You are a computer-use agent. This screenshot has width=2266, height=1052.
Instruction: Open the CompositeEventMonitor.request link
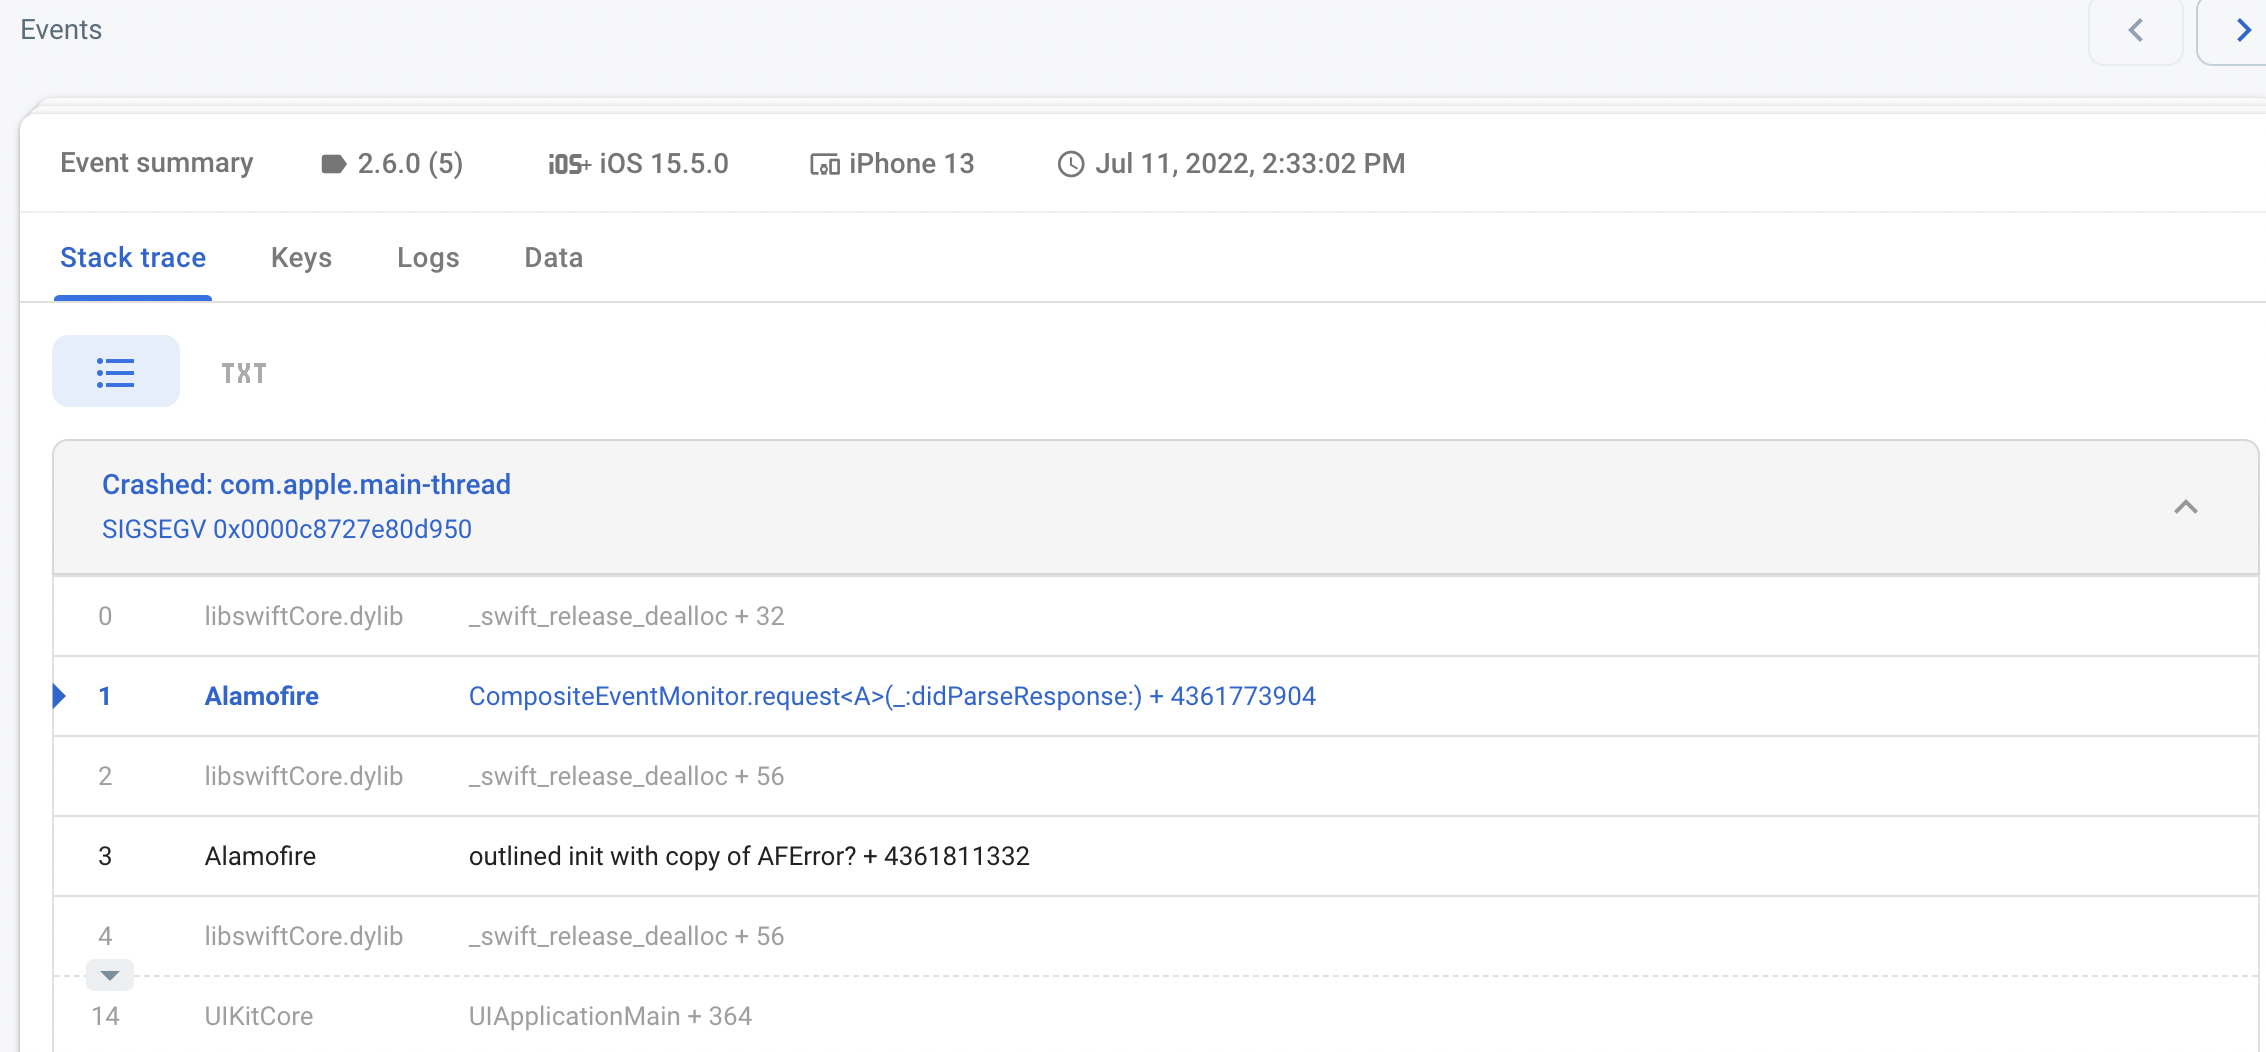pos(892,696)
